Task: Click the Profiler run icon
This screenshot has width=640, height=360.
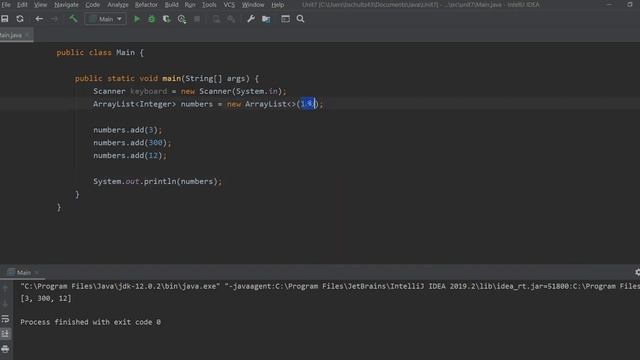Action: pos(182,19)
